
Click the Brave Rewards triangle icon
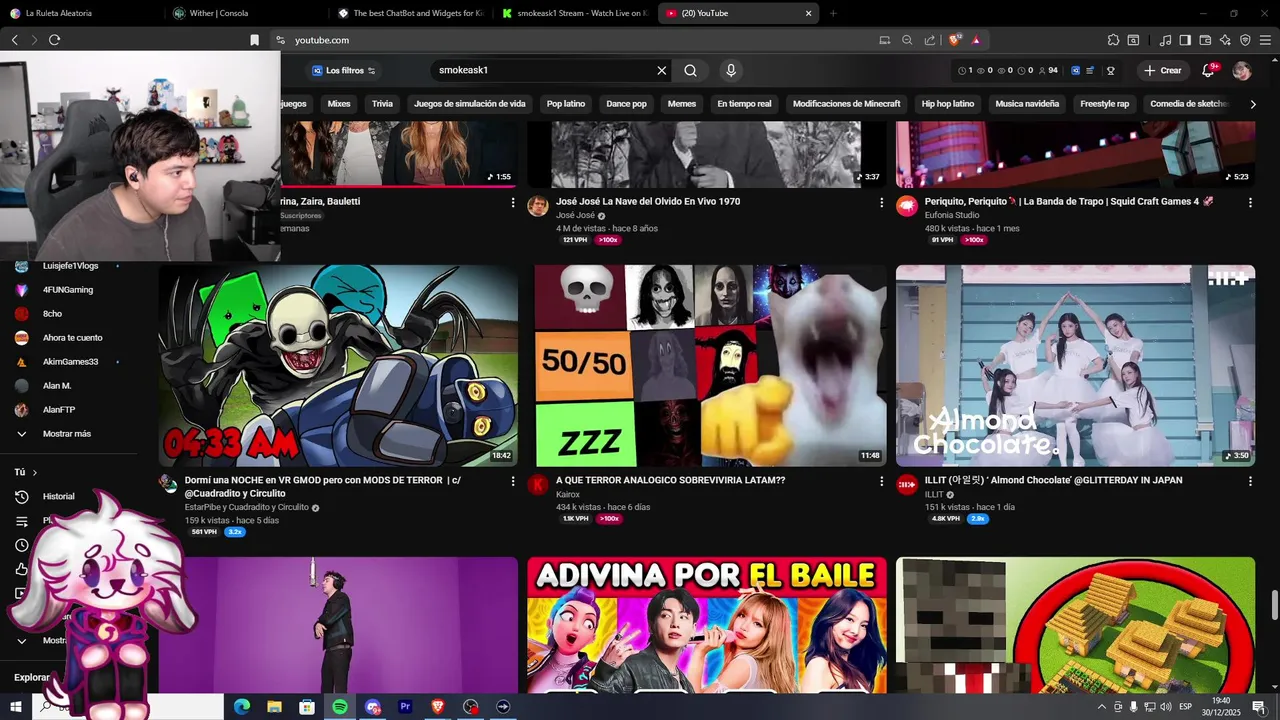click(x=975, y=40)
